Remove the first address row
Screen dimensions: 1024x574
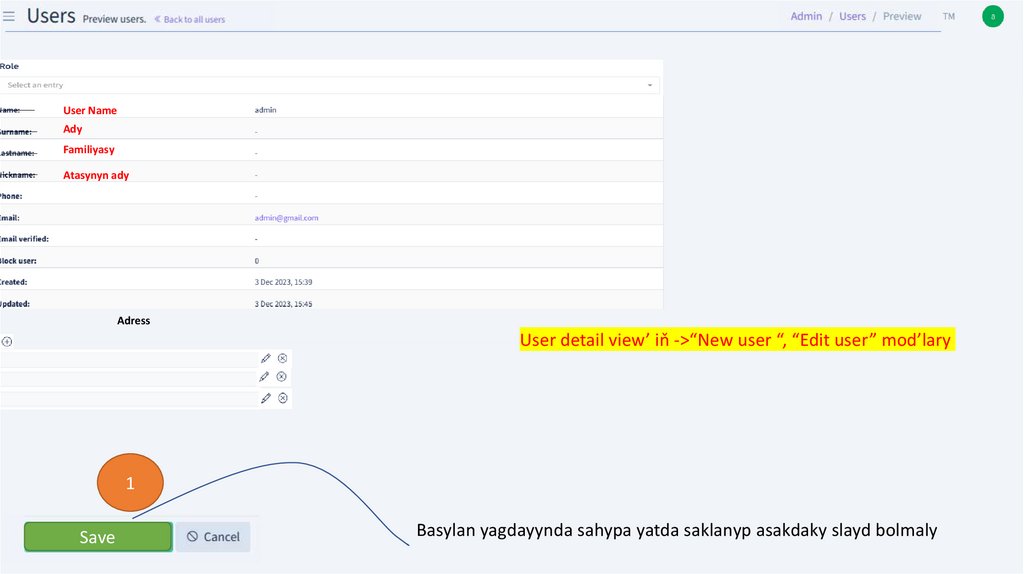(282, 358)
